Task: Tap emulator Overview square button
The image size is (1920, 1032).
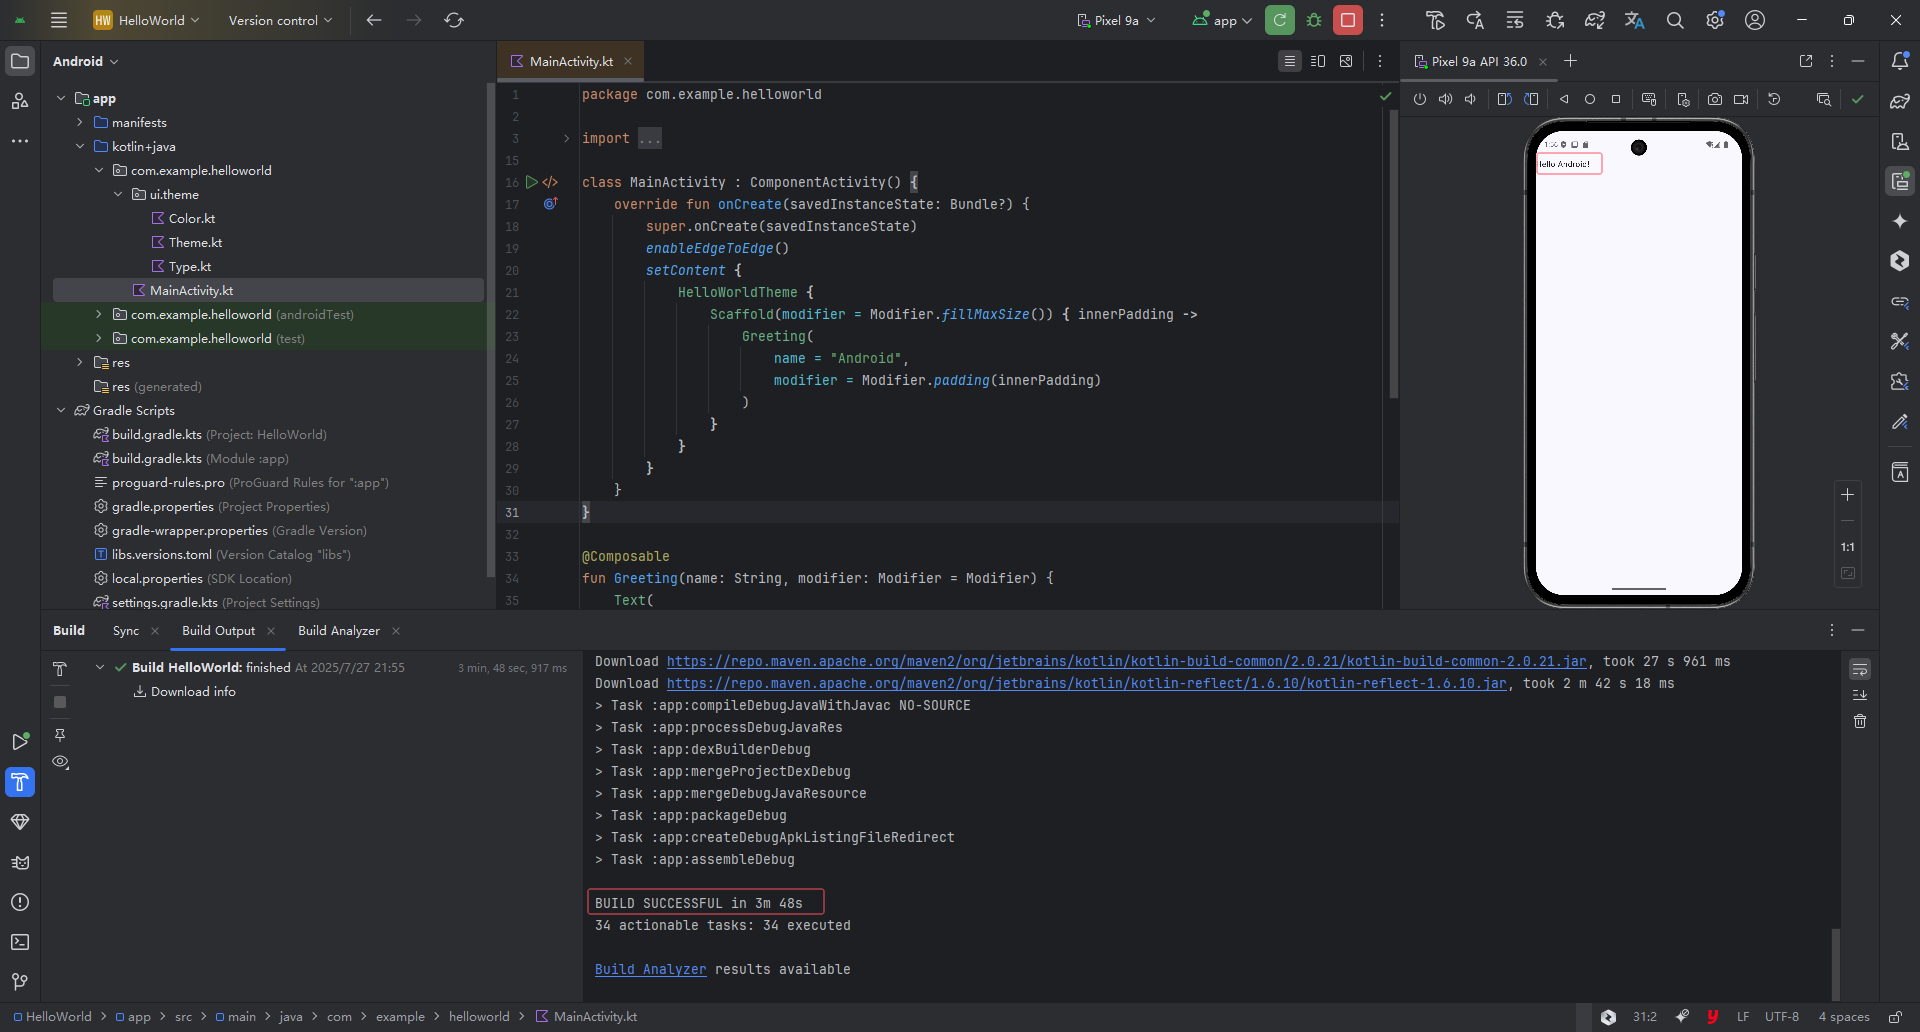Action: click(x=1616, y=99)
